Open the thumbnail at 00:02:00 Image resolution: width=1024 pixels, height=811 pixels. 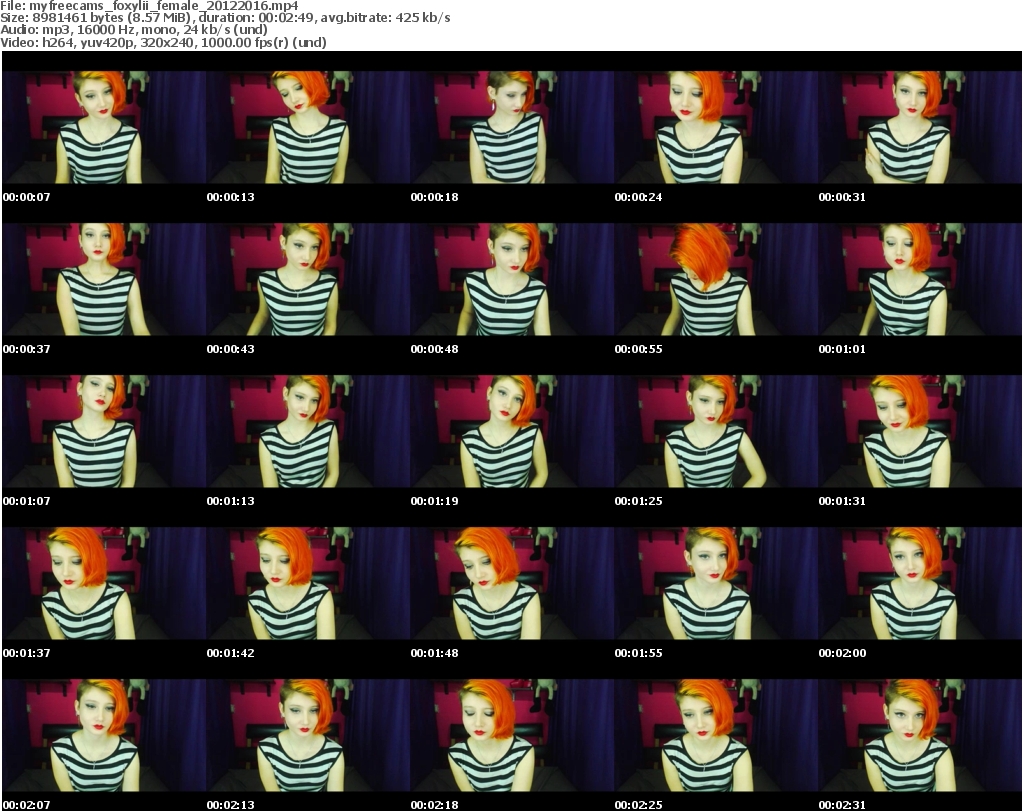920,584
